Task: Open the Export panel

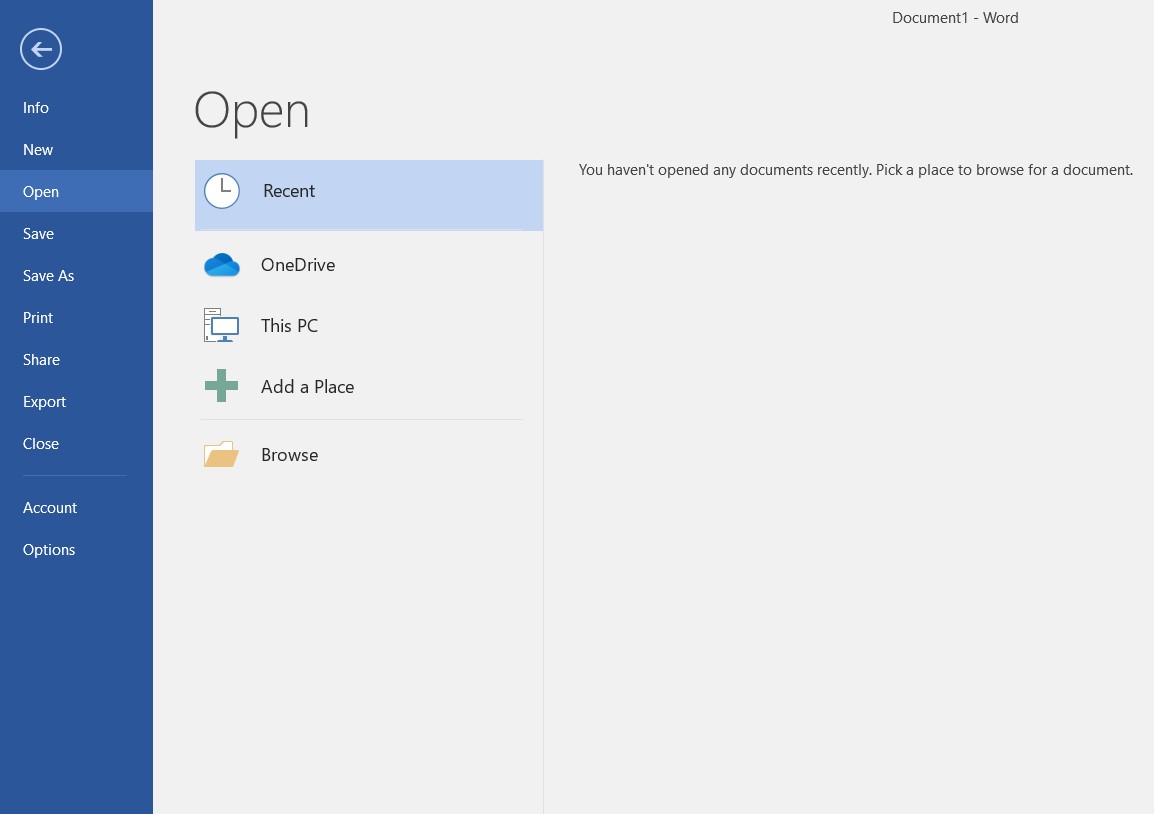Action: 44,401
